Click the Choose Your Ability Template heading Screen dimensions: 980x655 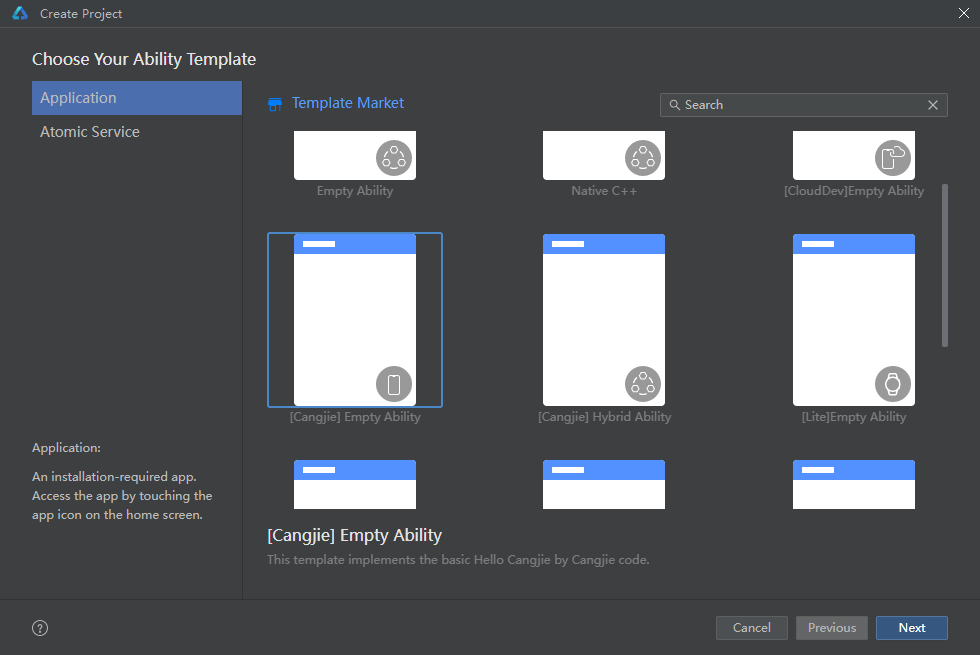pyautogui.click(x=144, y=59)
